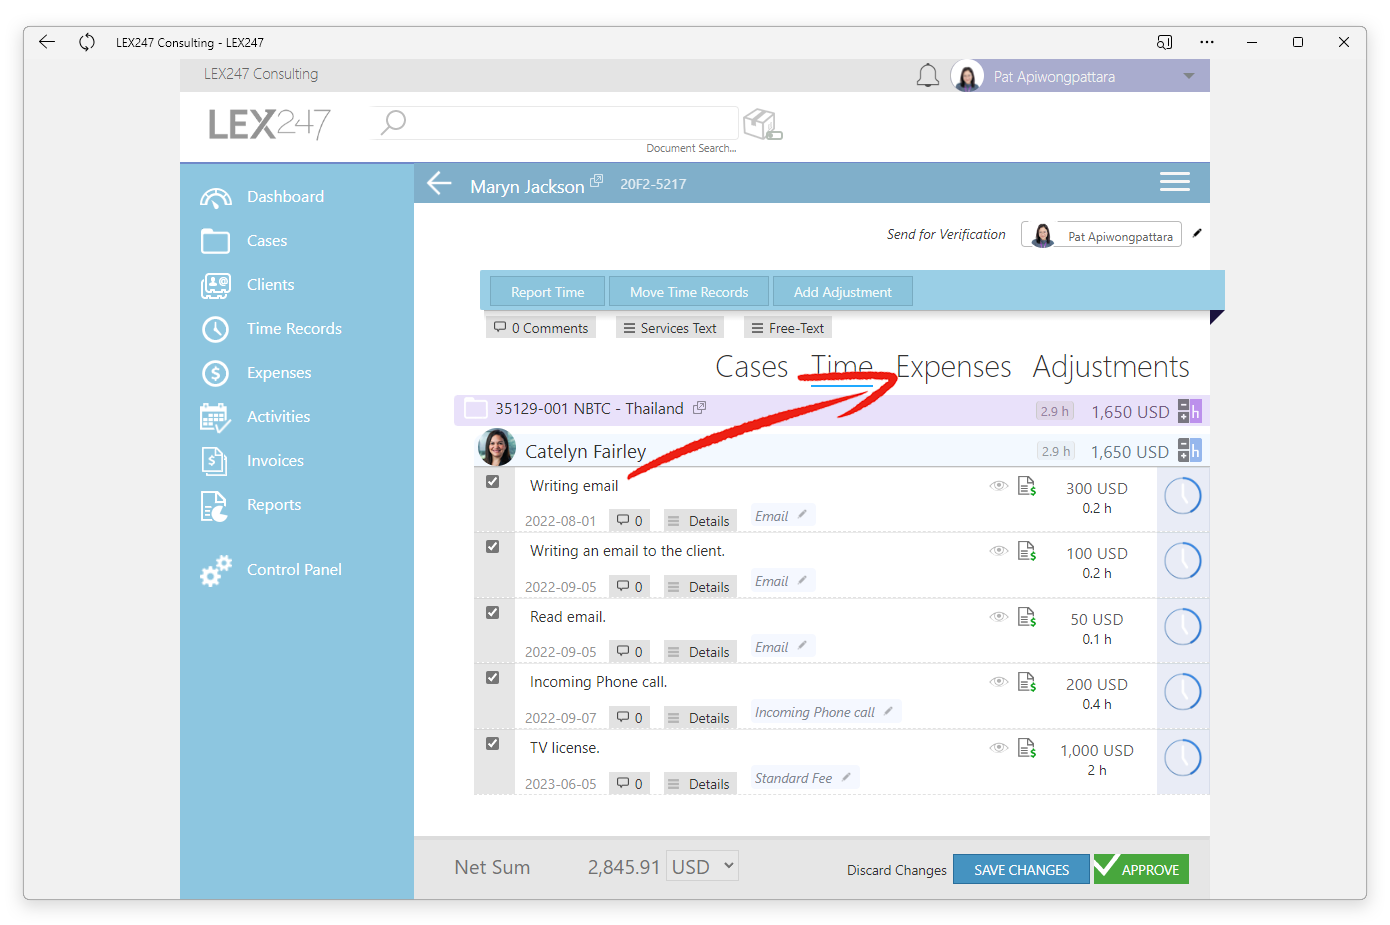1390x925 pixels.
Task: Uncheck the Writing email checkbox
Action: click(x=492, y=482)
